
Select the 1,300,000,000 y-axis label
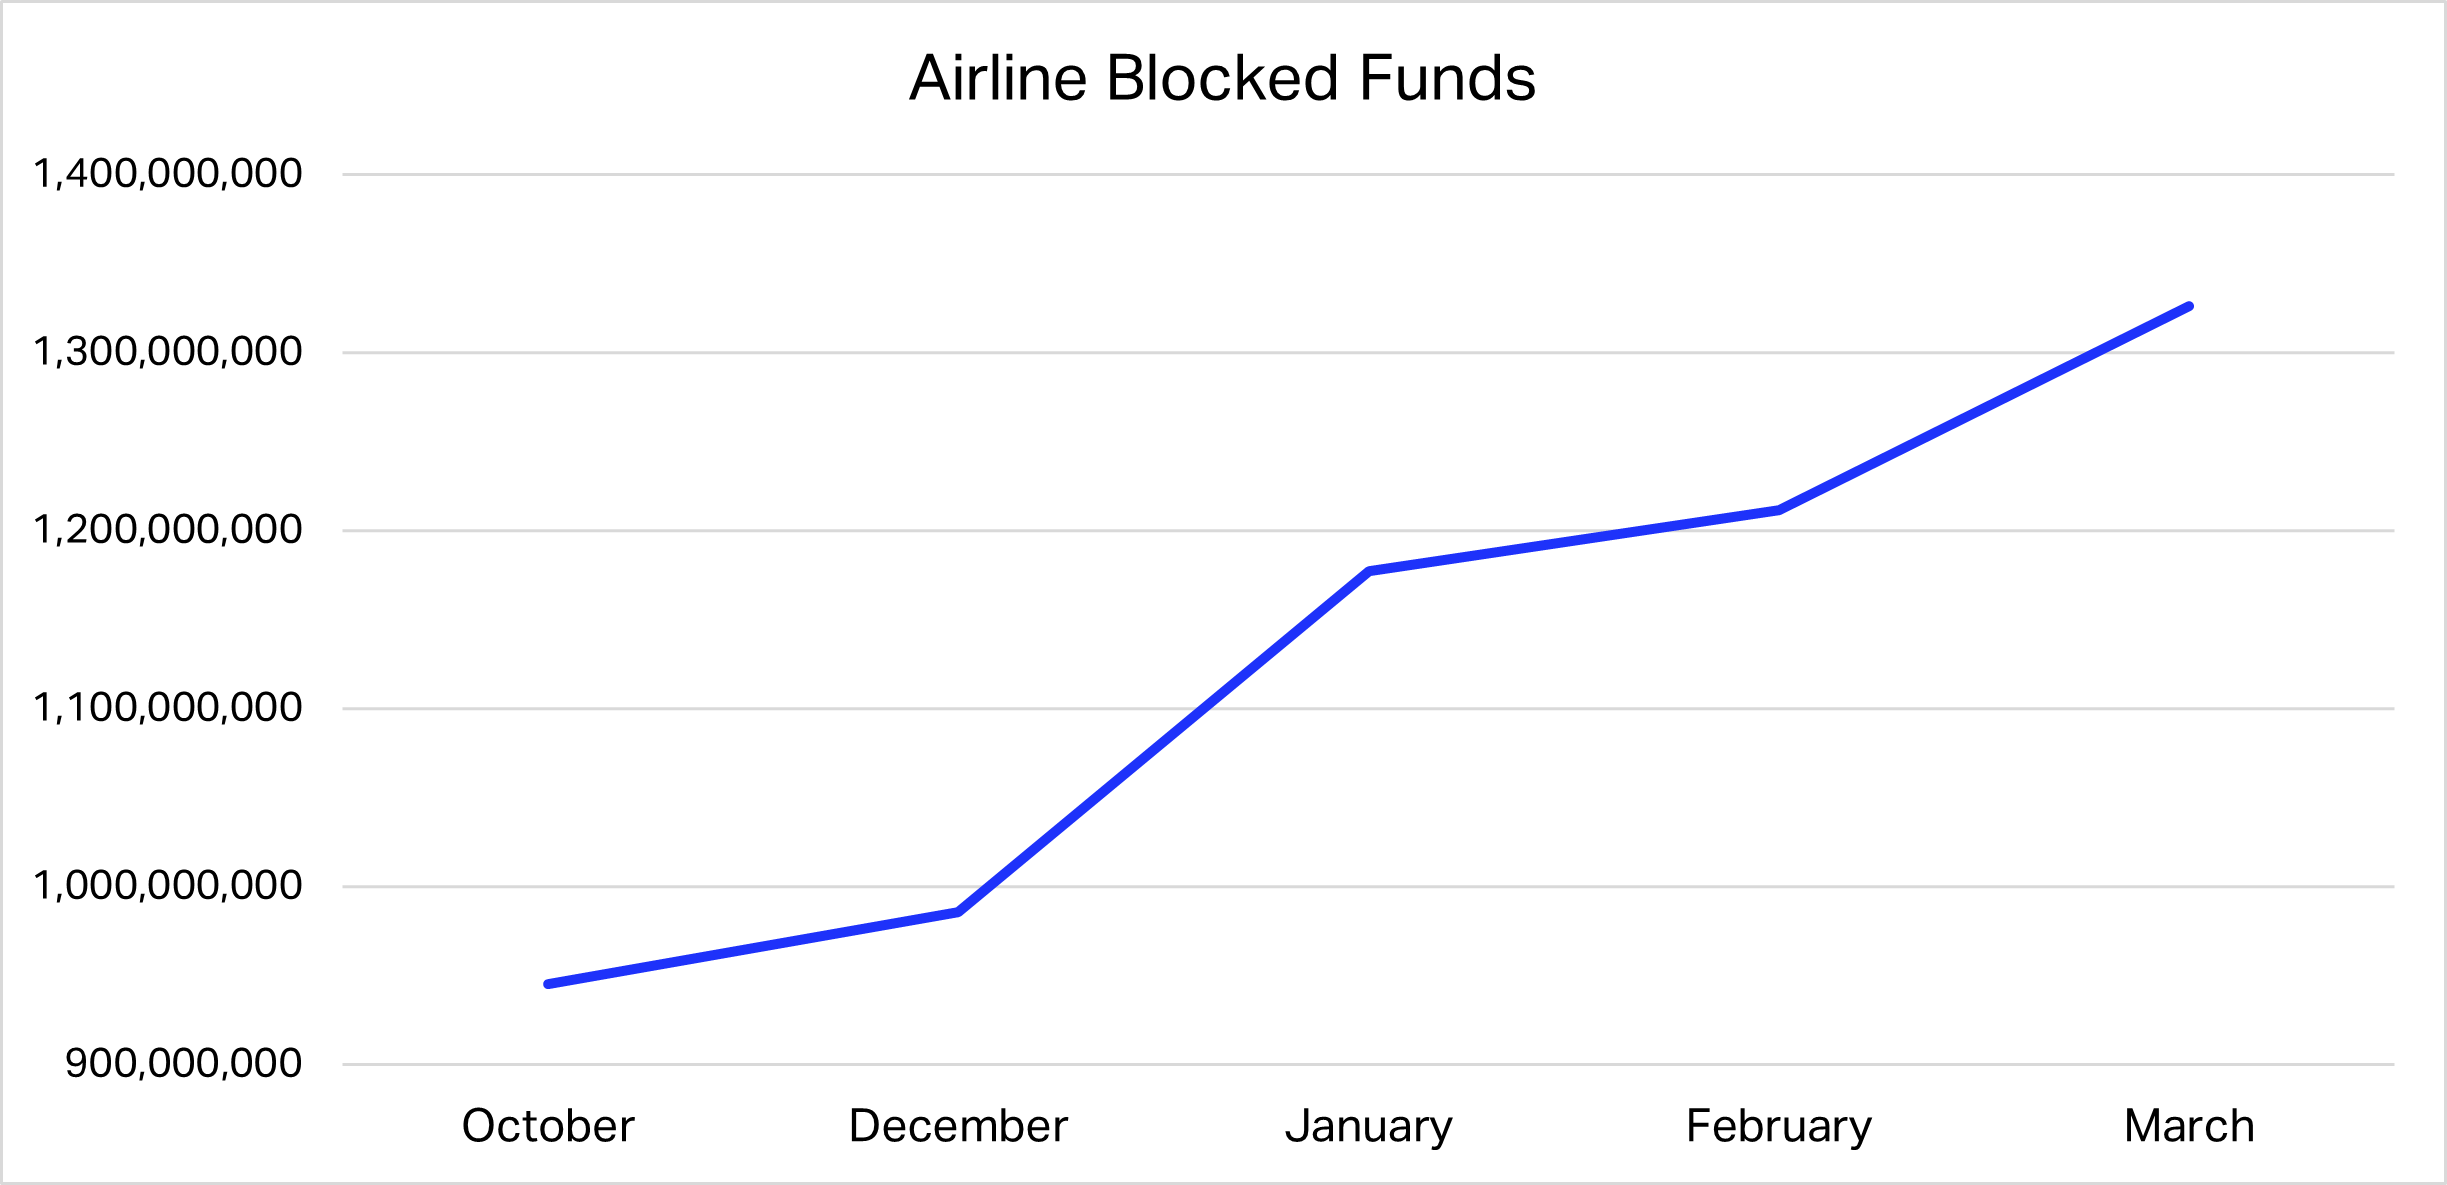click(168, 352)
